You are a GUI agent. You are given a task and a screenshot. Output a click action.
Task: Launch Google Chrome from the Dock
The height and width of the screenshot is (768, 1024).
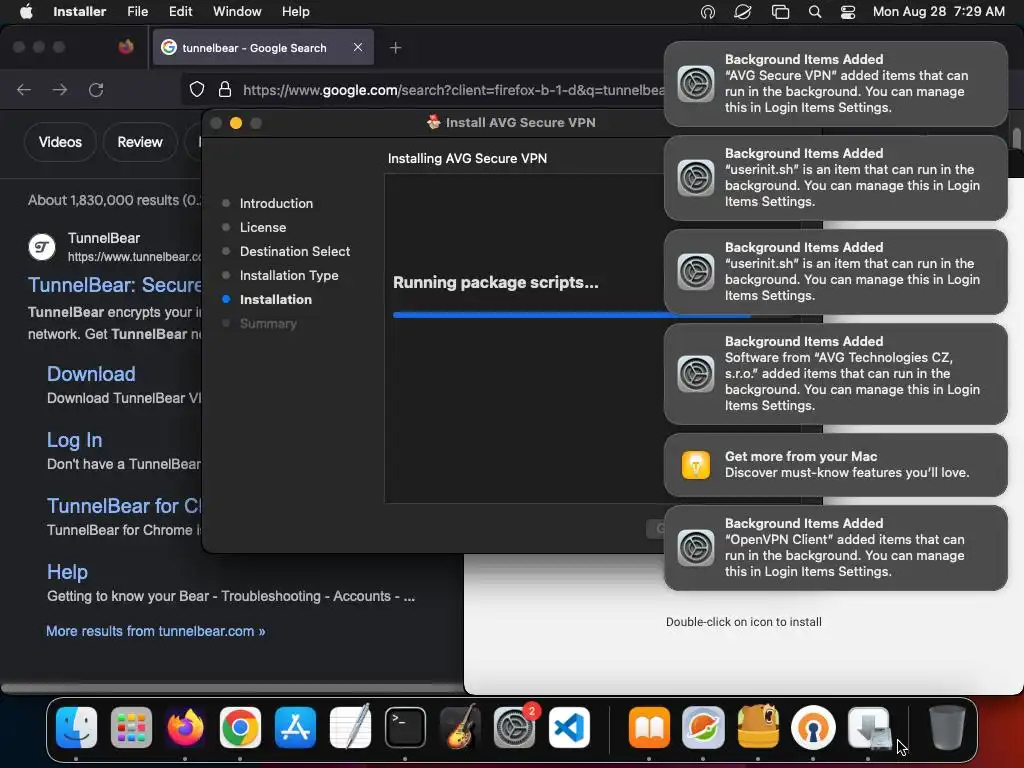[x=240, y=728]
